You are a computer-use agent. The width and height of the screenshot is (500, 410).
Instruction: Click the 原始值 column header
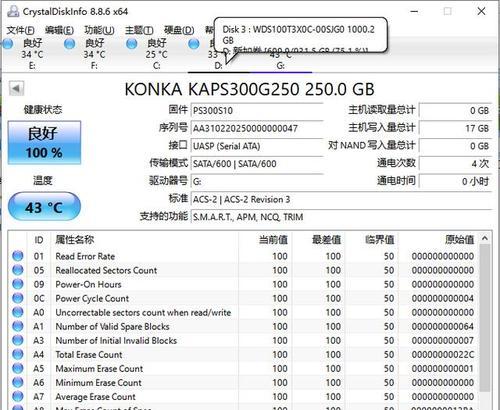pyautogui.click(x=439, y=239)
